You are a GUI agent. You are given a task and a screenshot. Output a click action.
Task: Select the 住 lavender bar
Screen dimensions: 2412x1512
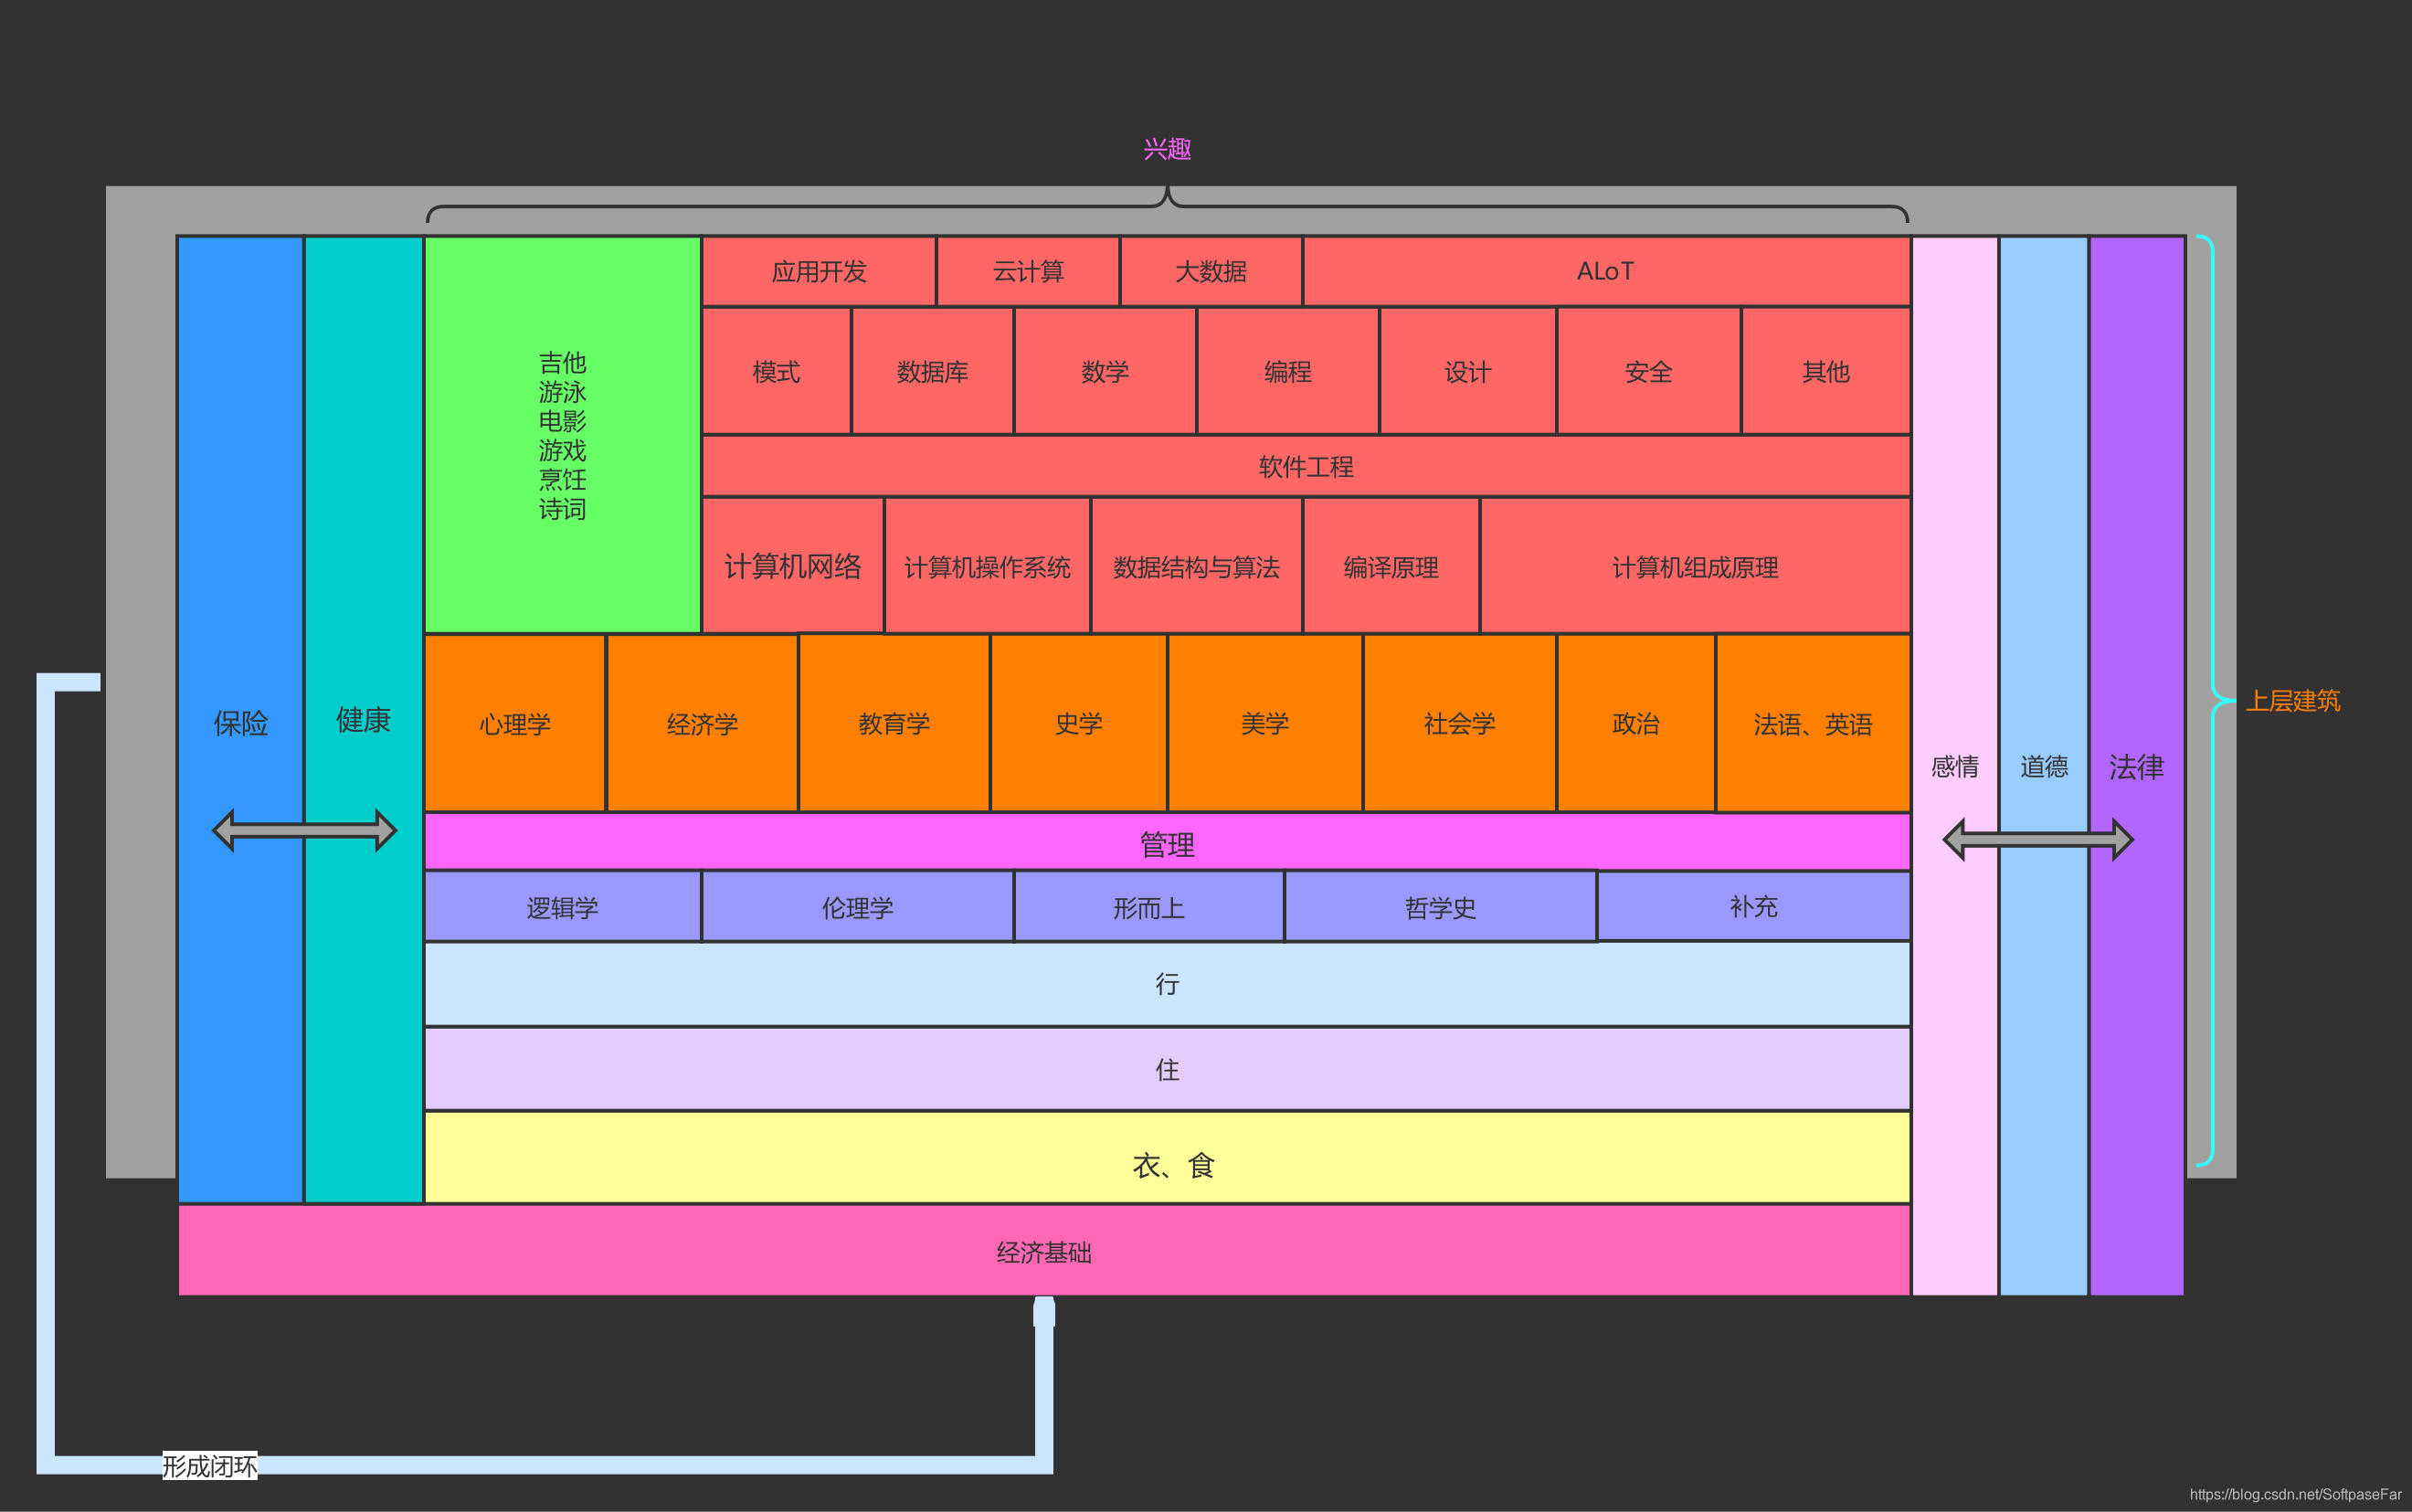click(x=1167, y=1069)
